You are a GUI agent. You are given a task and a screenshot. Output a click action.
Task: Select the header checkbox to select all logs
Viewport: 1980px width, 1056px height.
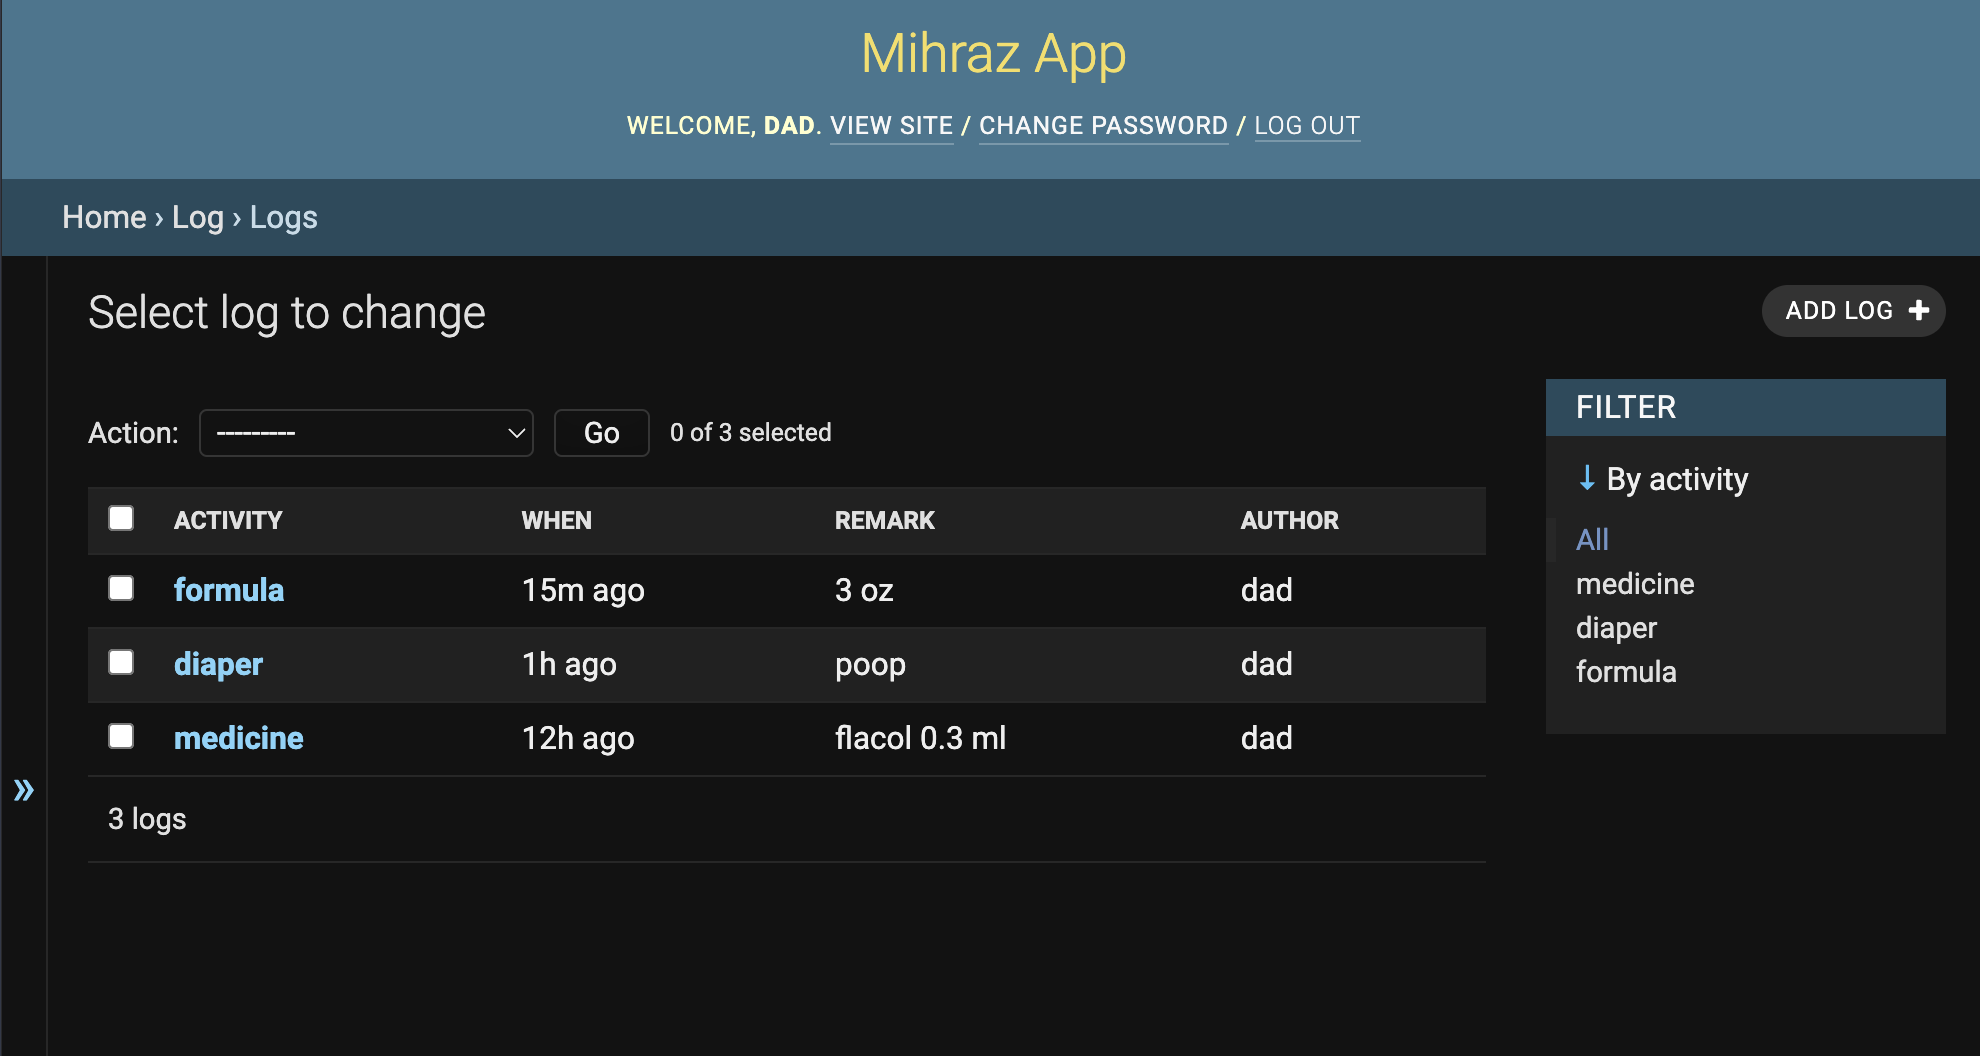pyautogui.click(x=121, y=518)
